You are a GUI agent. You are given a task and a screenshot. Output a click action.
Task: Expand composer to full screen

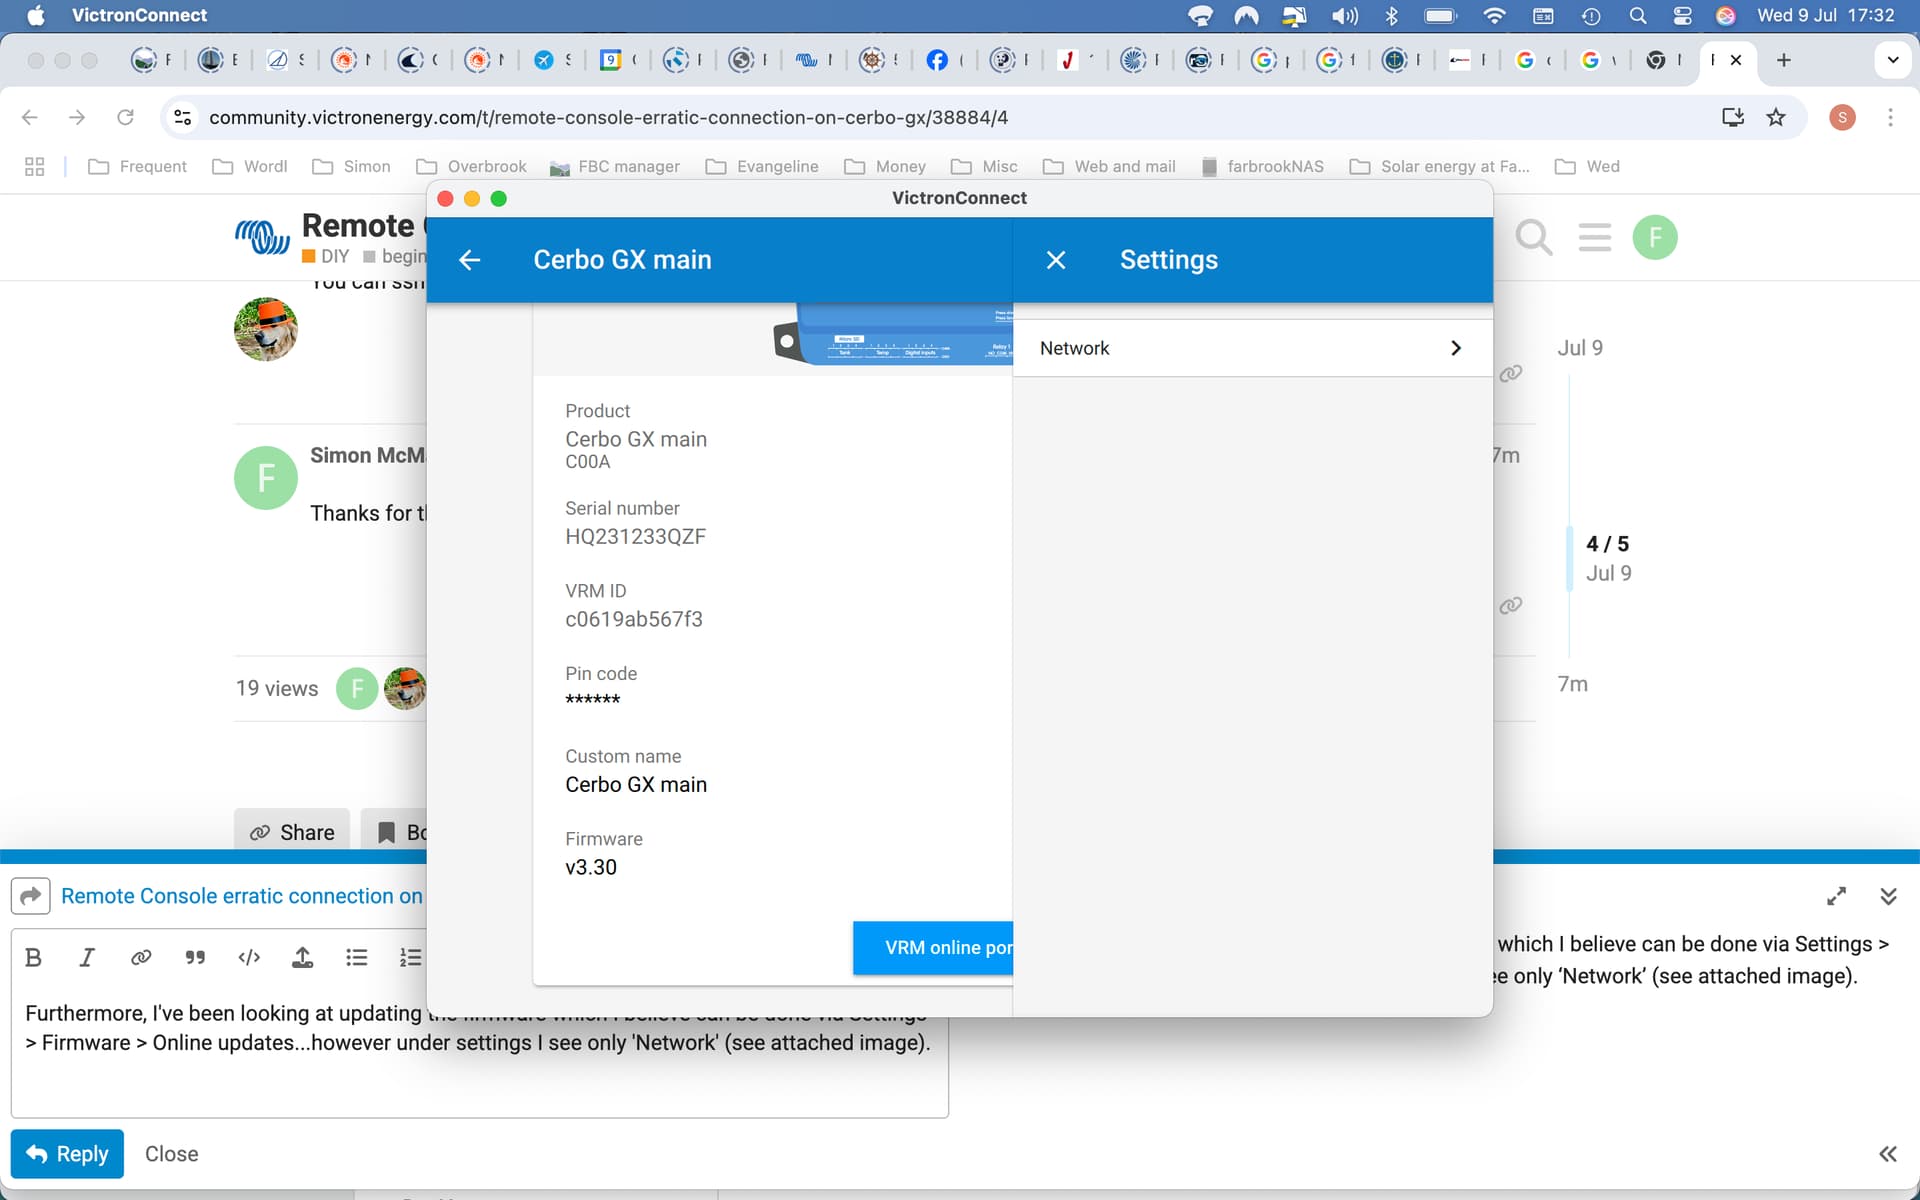click(x=1836, y=896)
